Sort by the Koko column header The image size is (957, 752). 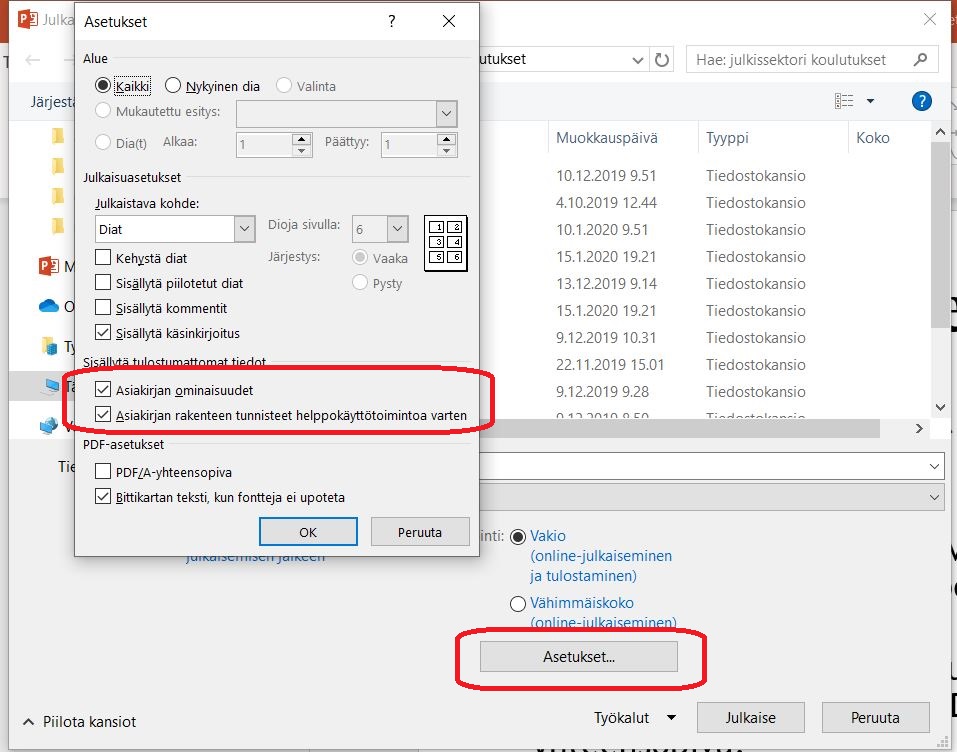click(873, 138)
